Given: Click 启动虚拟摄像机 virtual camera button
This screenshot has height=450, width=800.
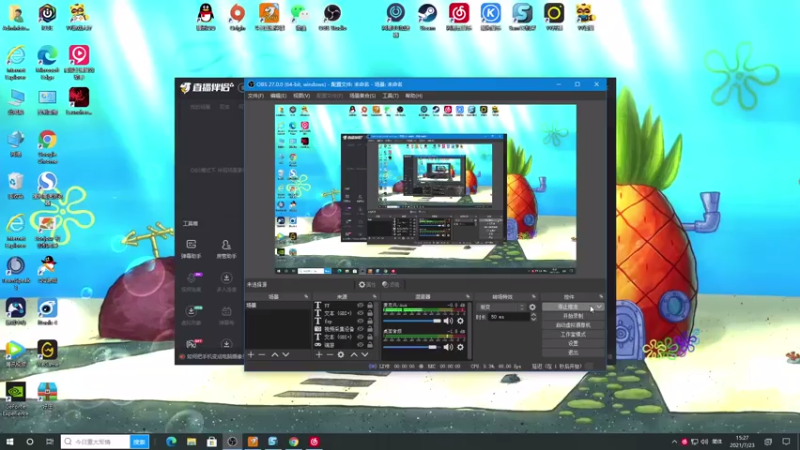Looking at the screenshot, I should (x=573, y=325).
